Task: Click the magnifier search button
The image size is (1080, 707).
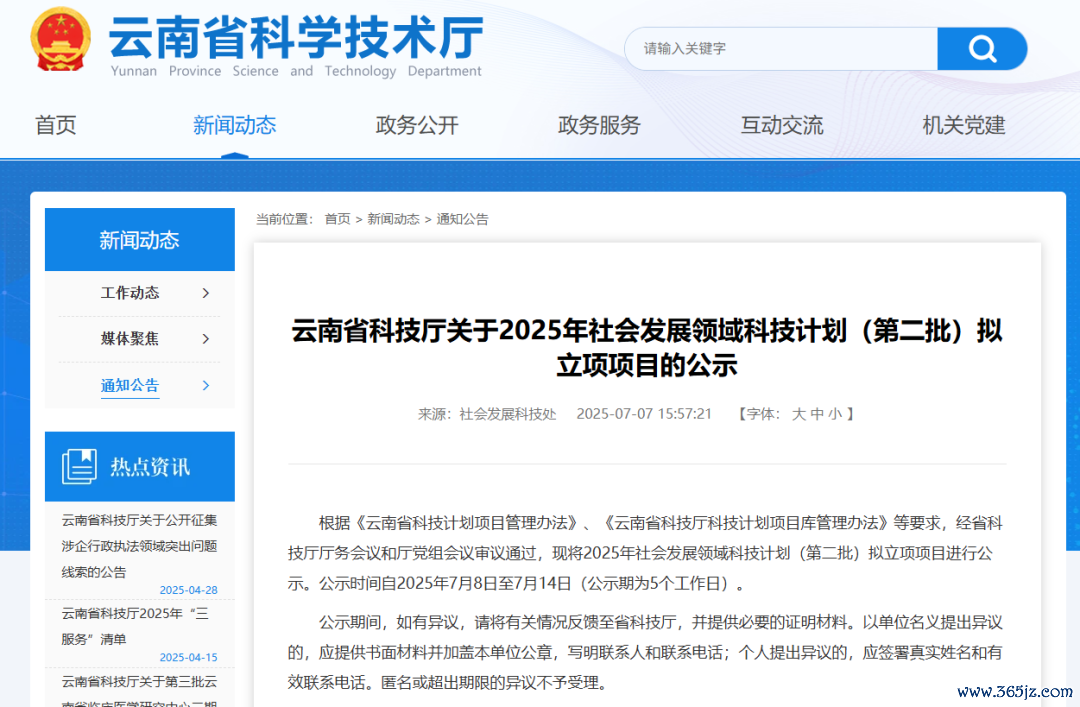Action: tap(982, 49)
